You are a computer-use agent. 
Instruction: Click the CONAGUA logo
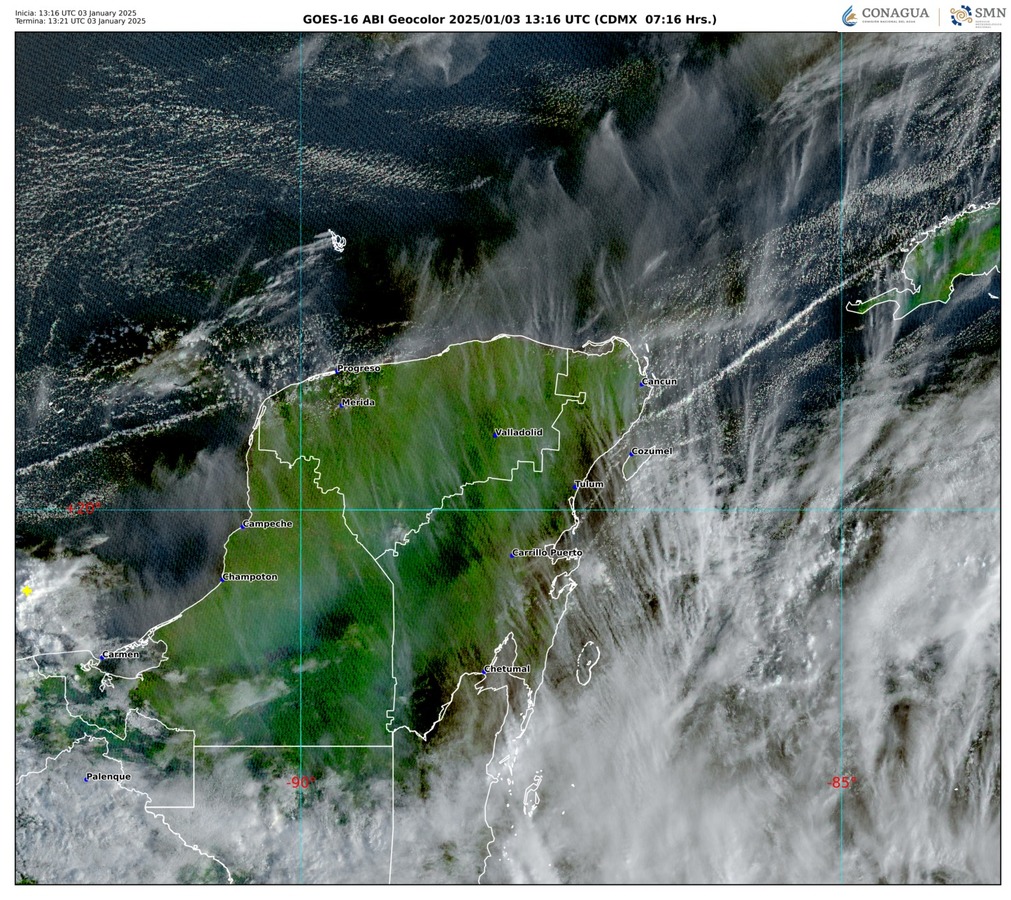coord(885,15)
